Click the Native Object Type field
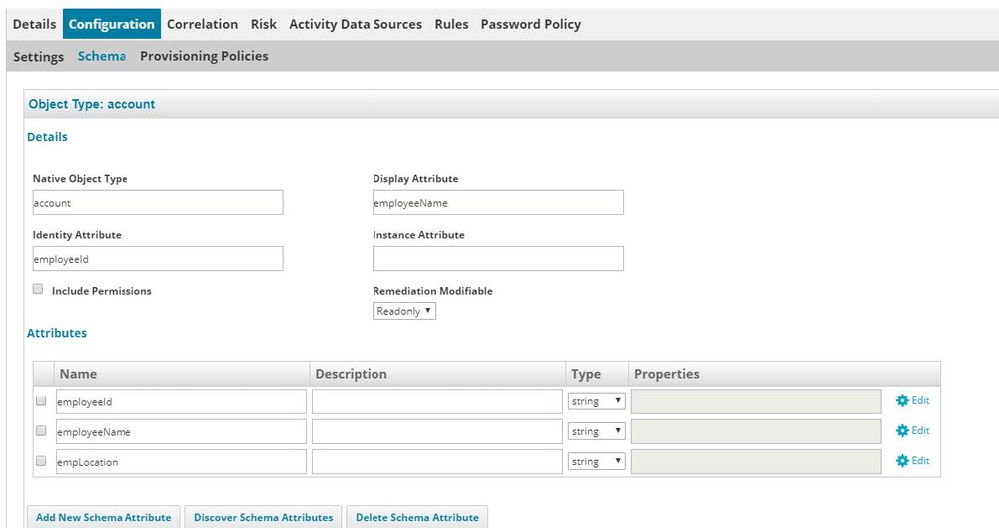 pyautogui.click(x=158, y=203)
